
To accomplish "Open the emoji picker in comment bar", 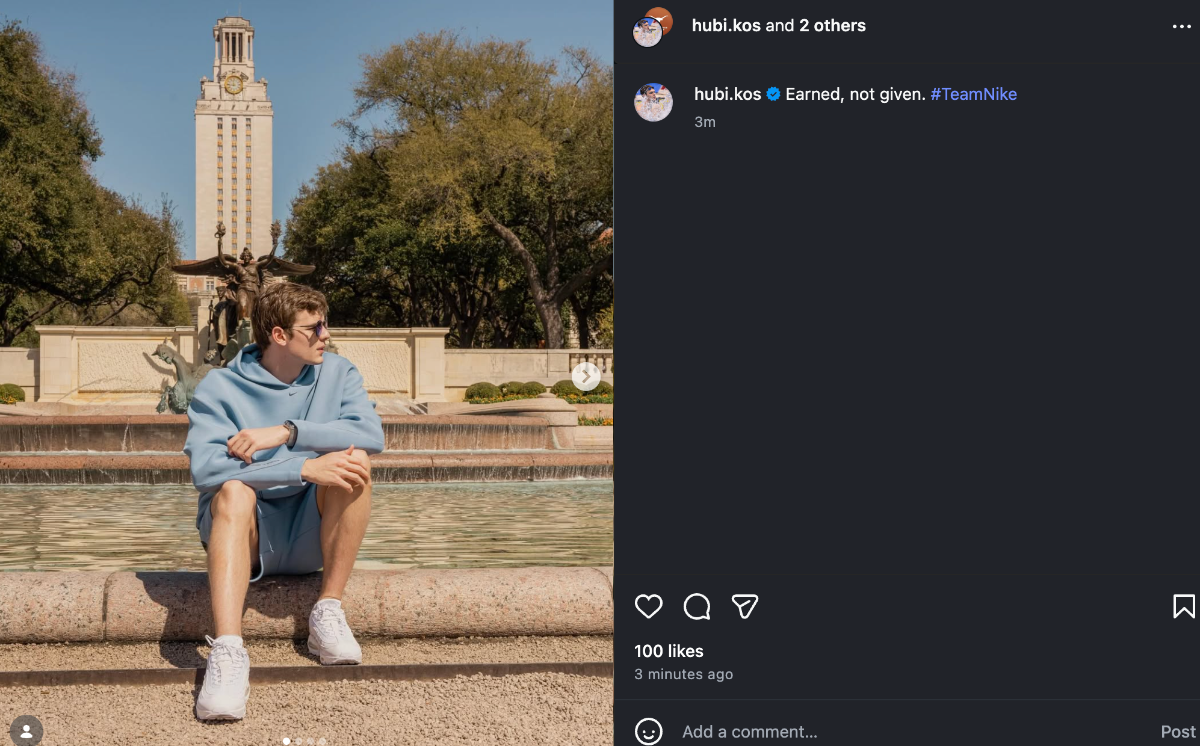I will (x=649, y=732).
